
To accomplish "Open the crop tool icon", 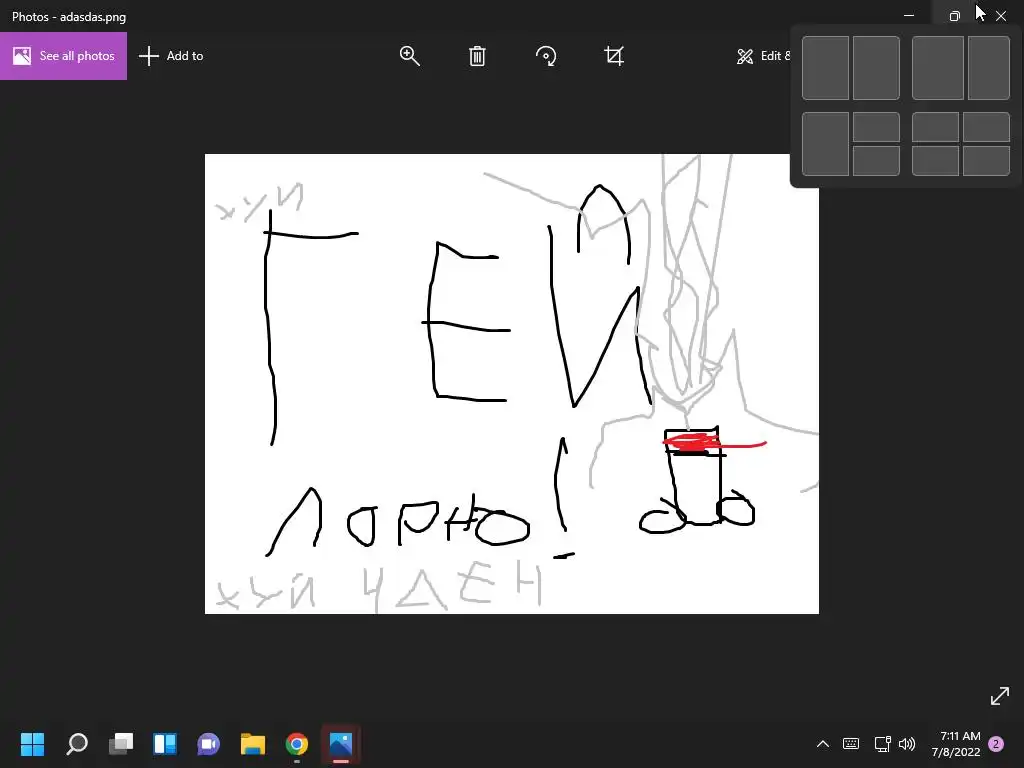I will pyautogui.click(x=614, y=56).
